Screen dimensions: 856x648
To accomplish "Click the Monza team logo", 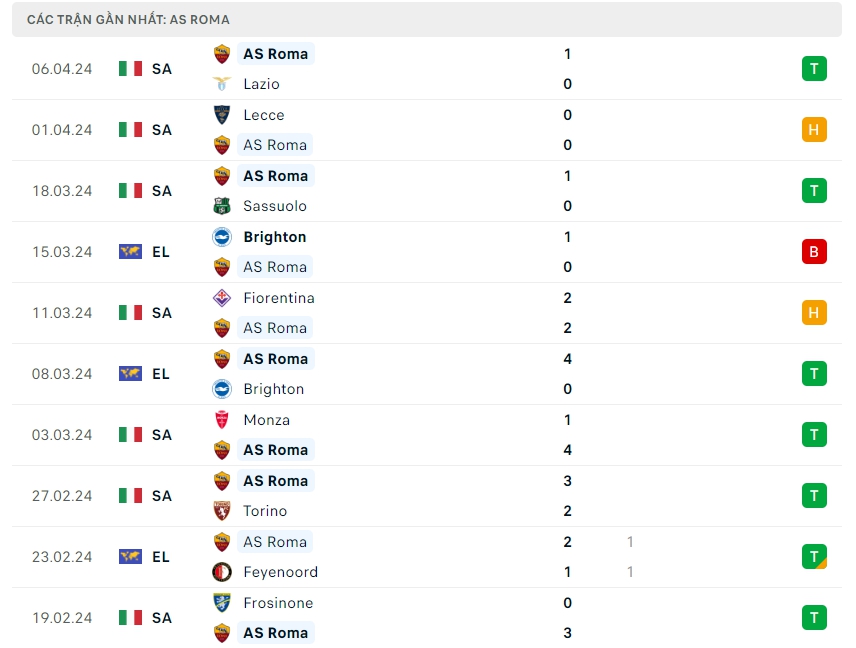I will click(x=222, y=420).
